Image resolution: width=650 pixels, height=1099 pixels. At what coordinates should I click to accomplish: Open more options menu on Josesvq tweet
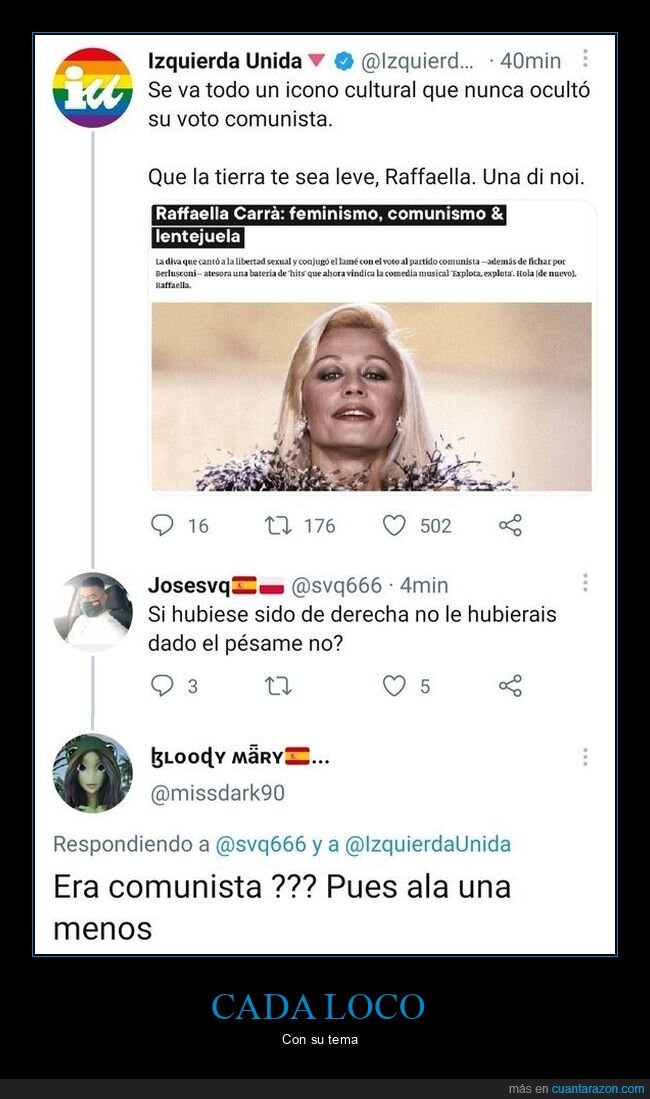(x=585, y=582)
